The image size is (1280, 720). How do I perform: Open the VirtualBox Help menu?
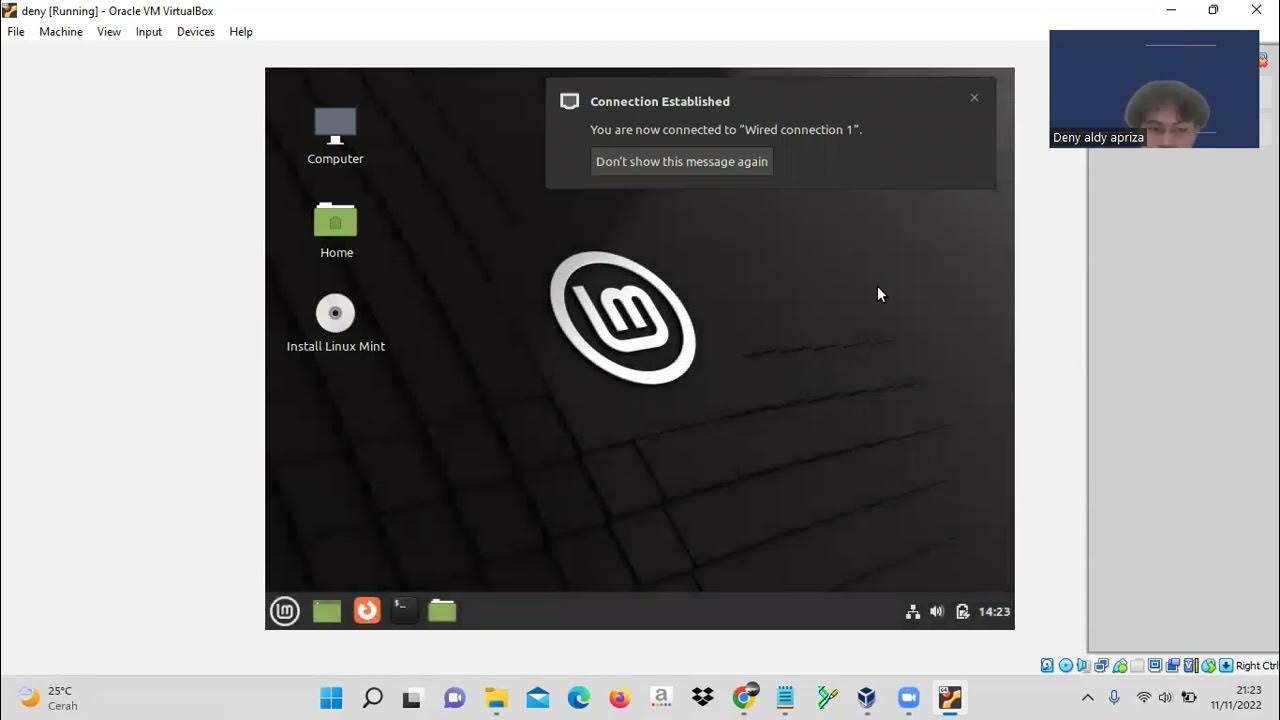[241, 32]
